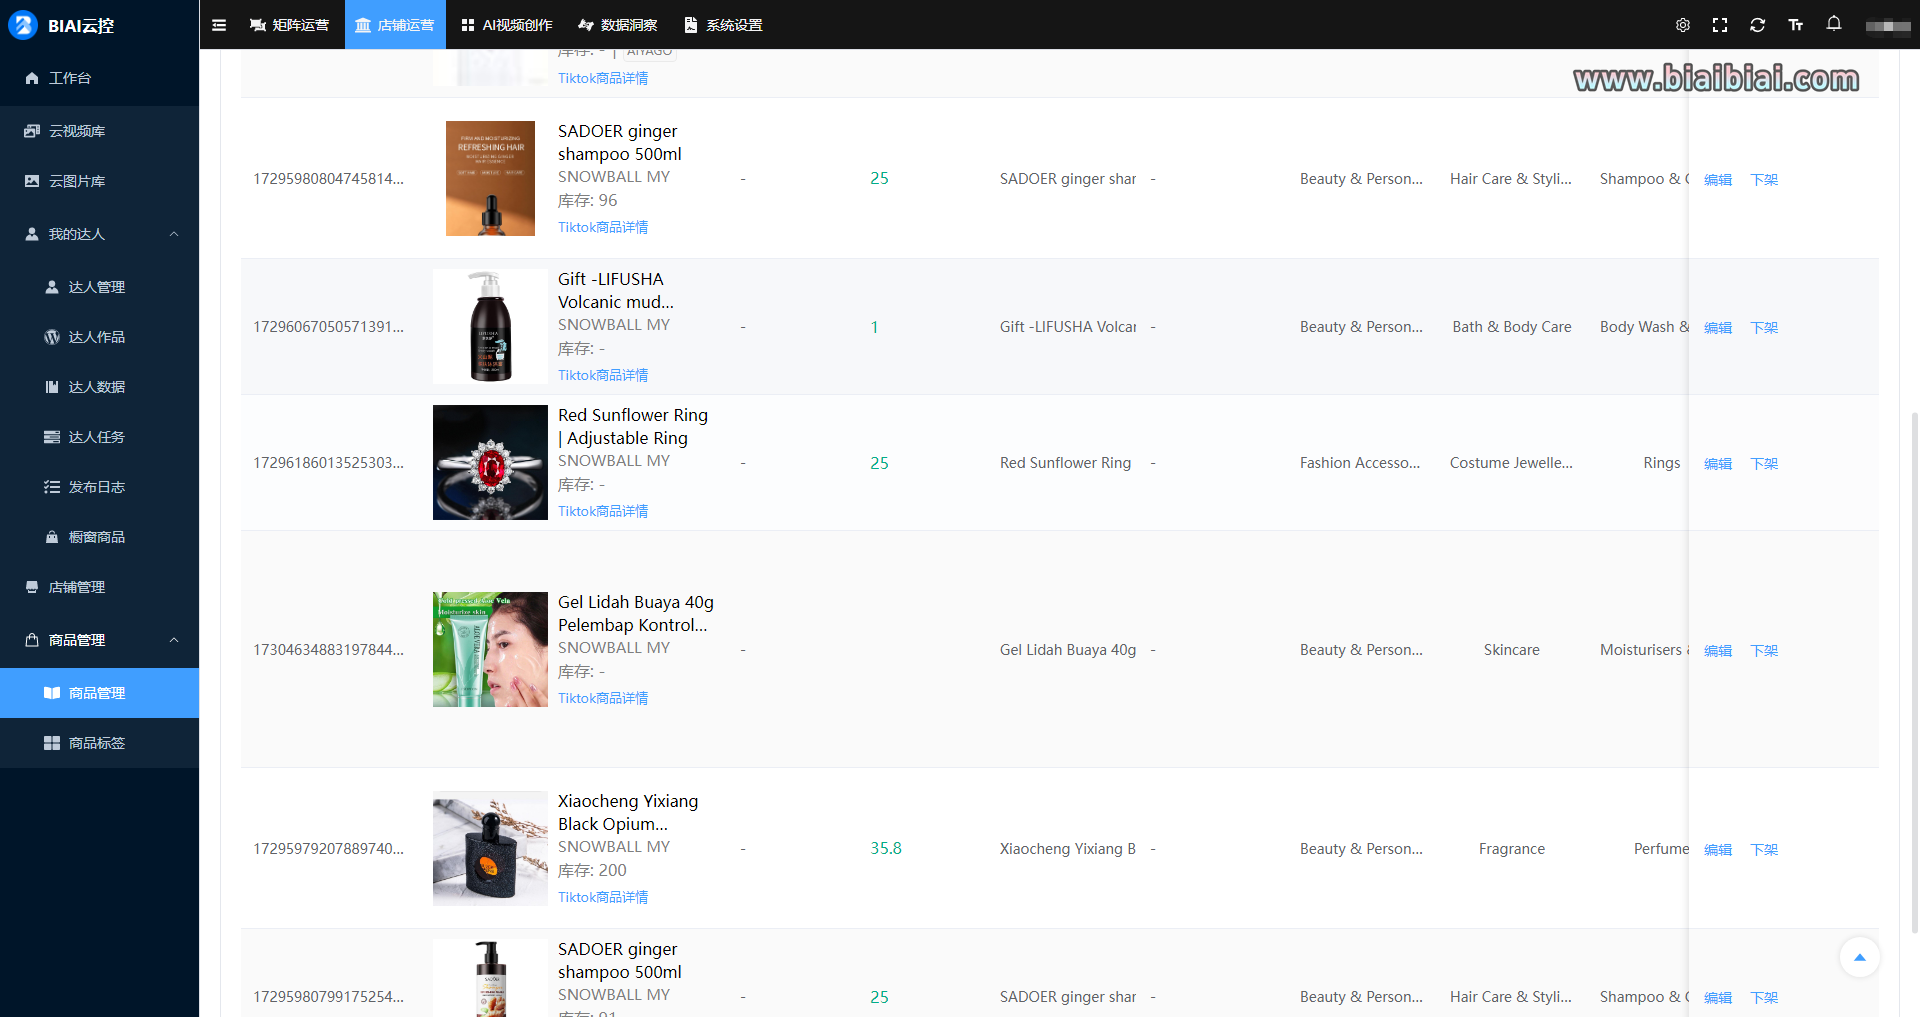Open Tiktok商品详情 for Gift -LIFUSHA Volcanic mud
1920x1017 pixels.
point(603,375)
